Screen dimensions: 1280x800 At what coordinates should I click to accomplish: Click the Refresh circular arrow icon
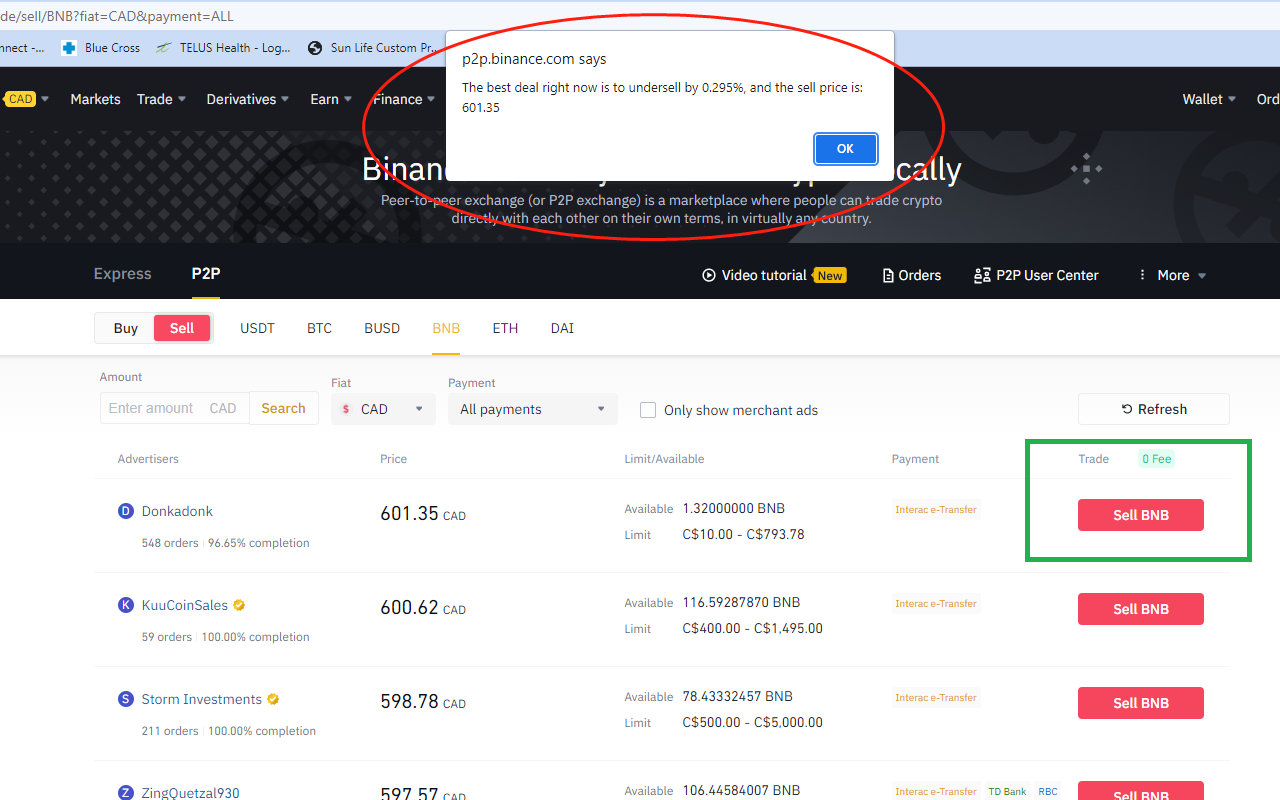(x=1125, y=409)
